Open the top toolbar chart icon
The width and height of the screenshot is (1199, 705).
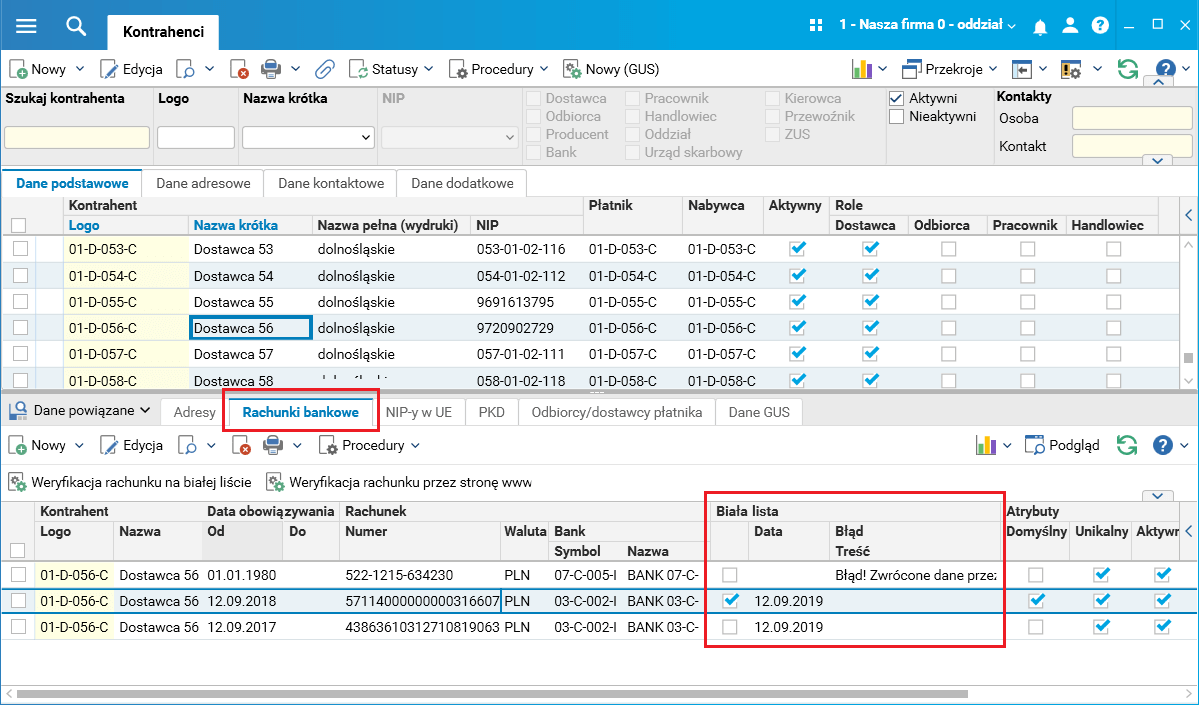coord(861,69)
